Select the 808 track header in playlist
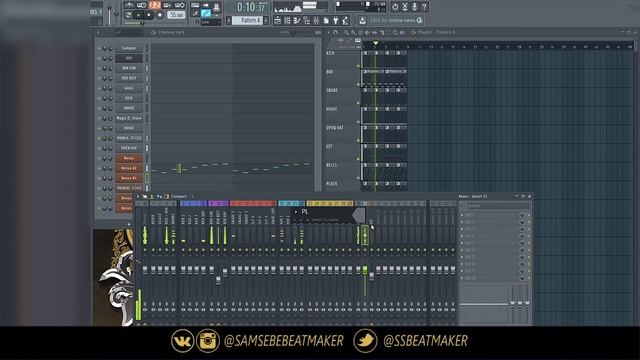This screenshot has height=360, width=640. click(x=342, y=78)
